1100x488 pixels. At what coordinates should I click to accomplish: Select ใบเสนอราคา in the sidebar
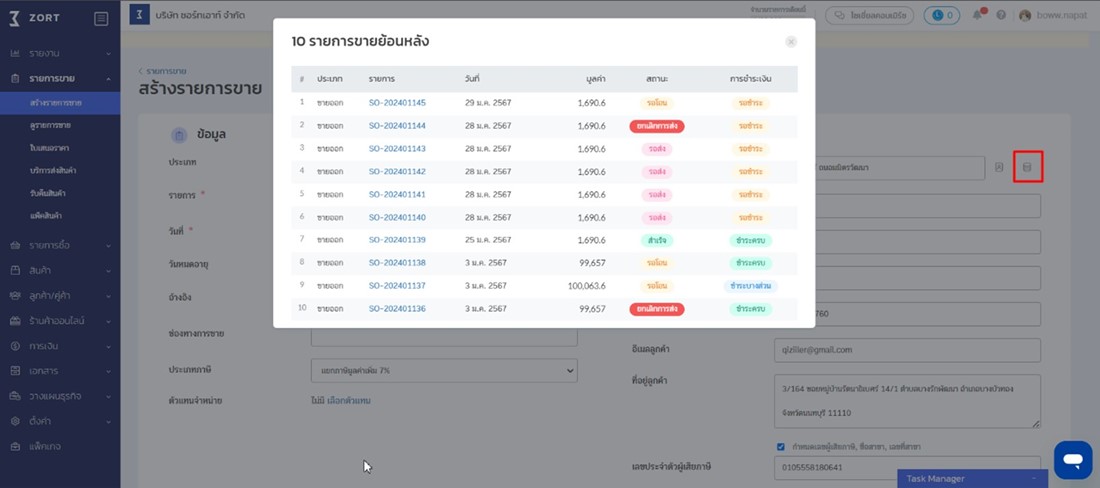click(x=48, y=148)
